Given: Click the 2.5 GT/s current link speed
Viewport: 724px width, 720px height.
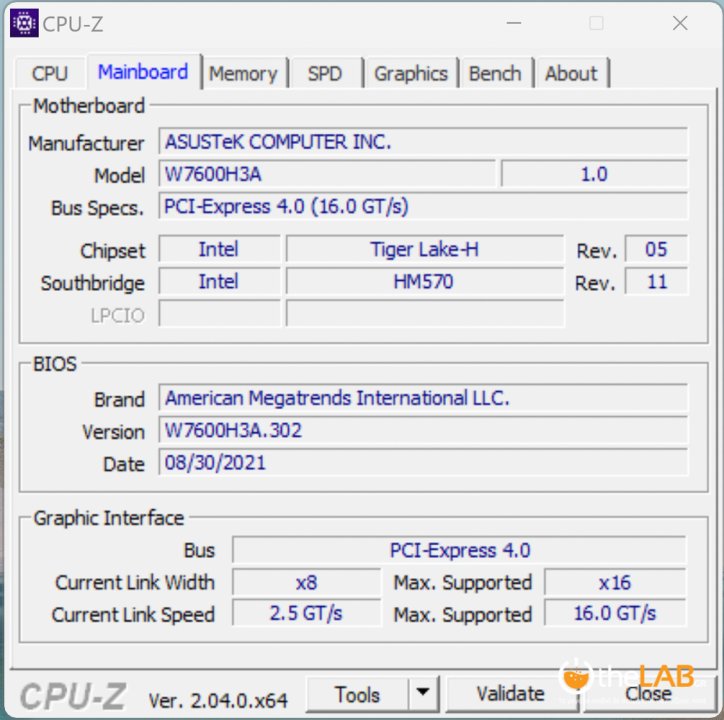Looking at the screenshot, I should [x=307, y=613].
